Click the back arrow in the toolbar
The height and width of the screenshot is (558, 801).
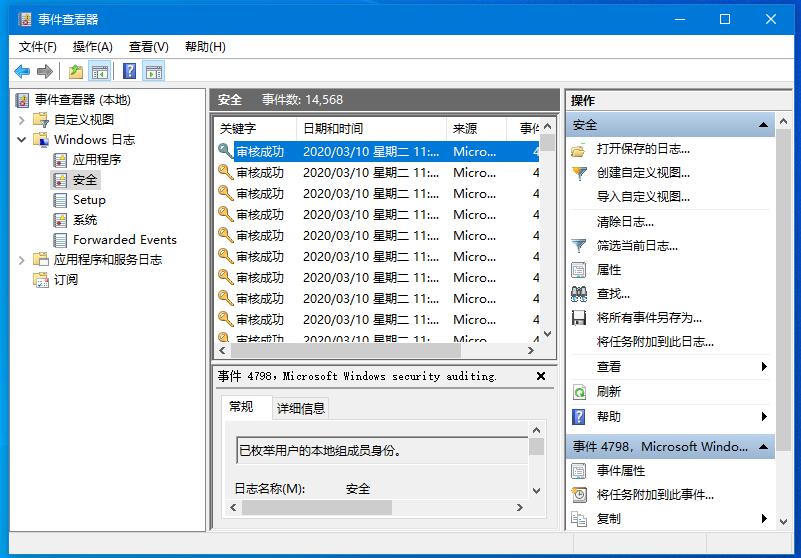21,71
